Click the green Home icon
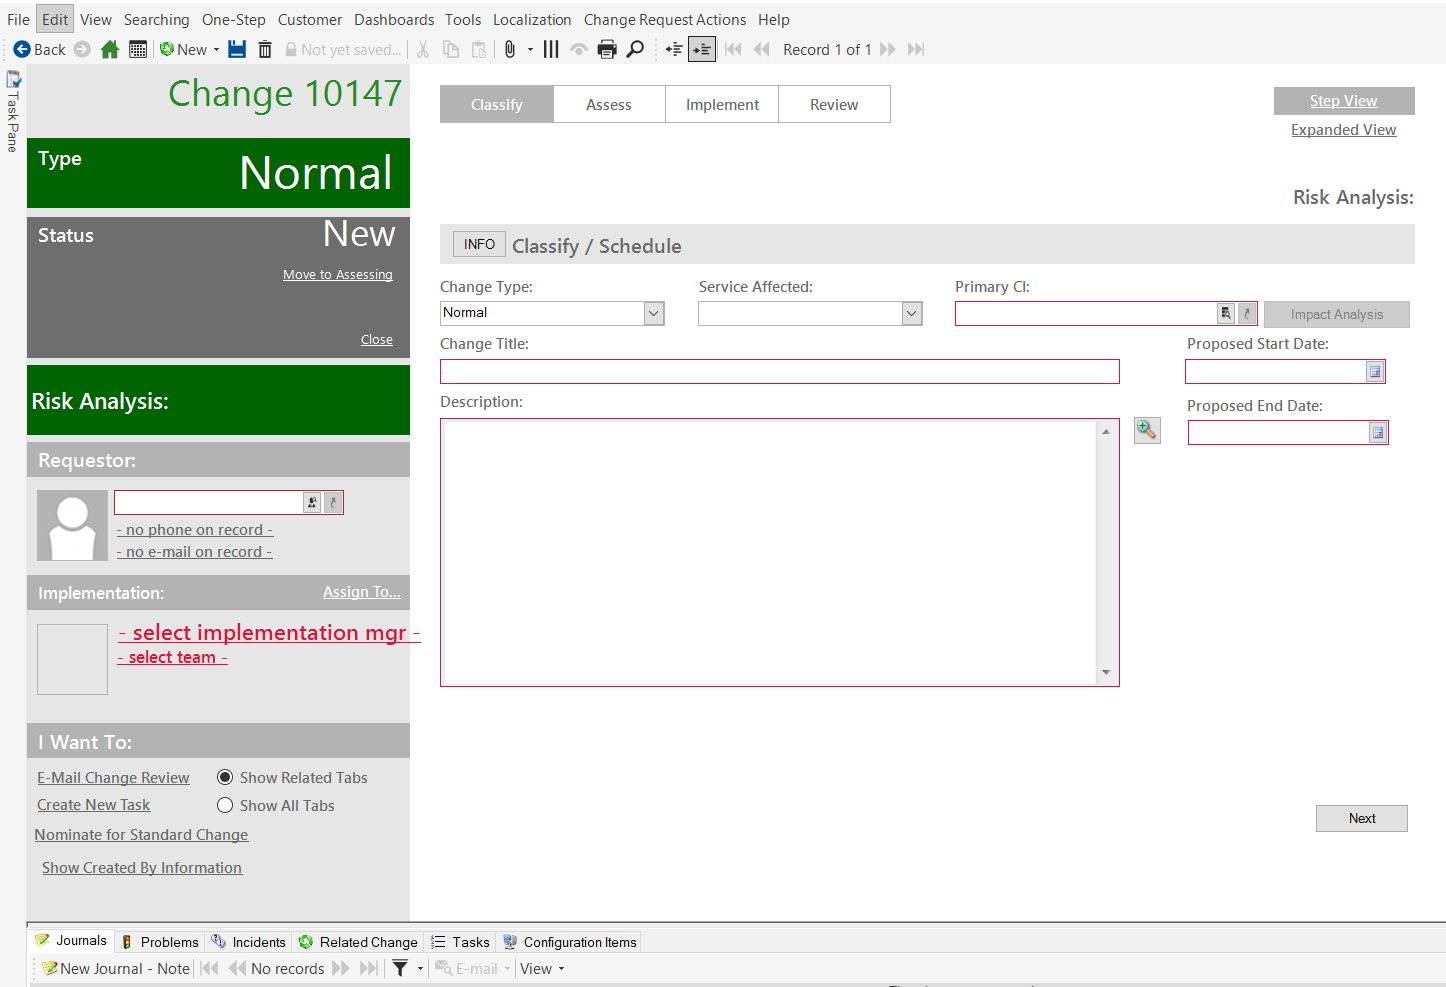The height and width of the screenshot is (987, 1446). [110, 49]
